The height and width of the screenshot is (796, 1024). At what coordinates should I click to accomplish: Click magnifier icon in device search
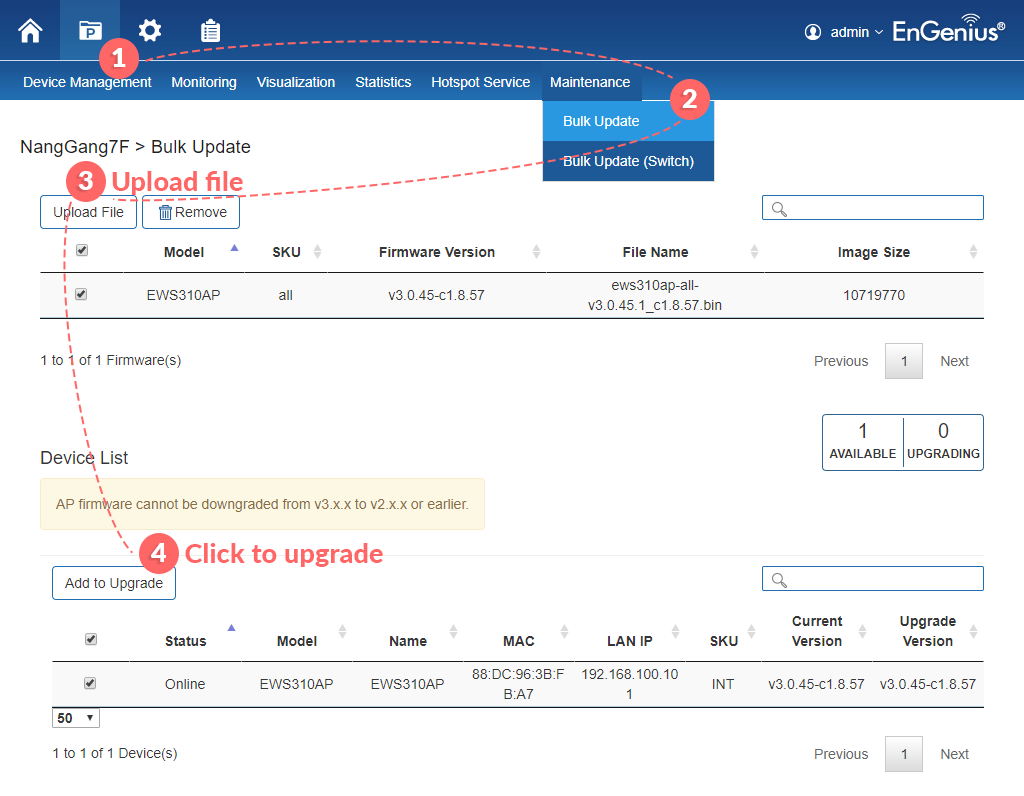[x=779, y=580]
